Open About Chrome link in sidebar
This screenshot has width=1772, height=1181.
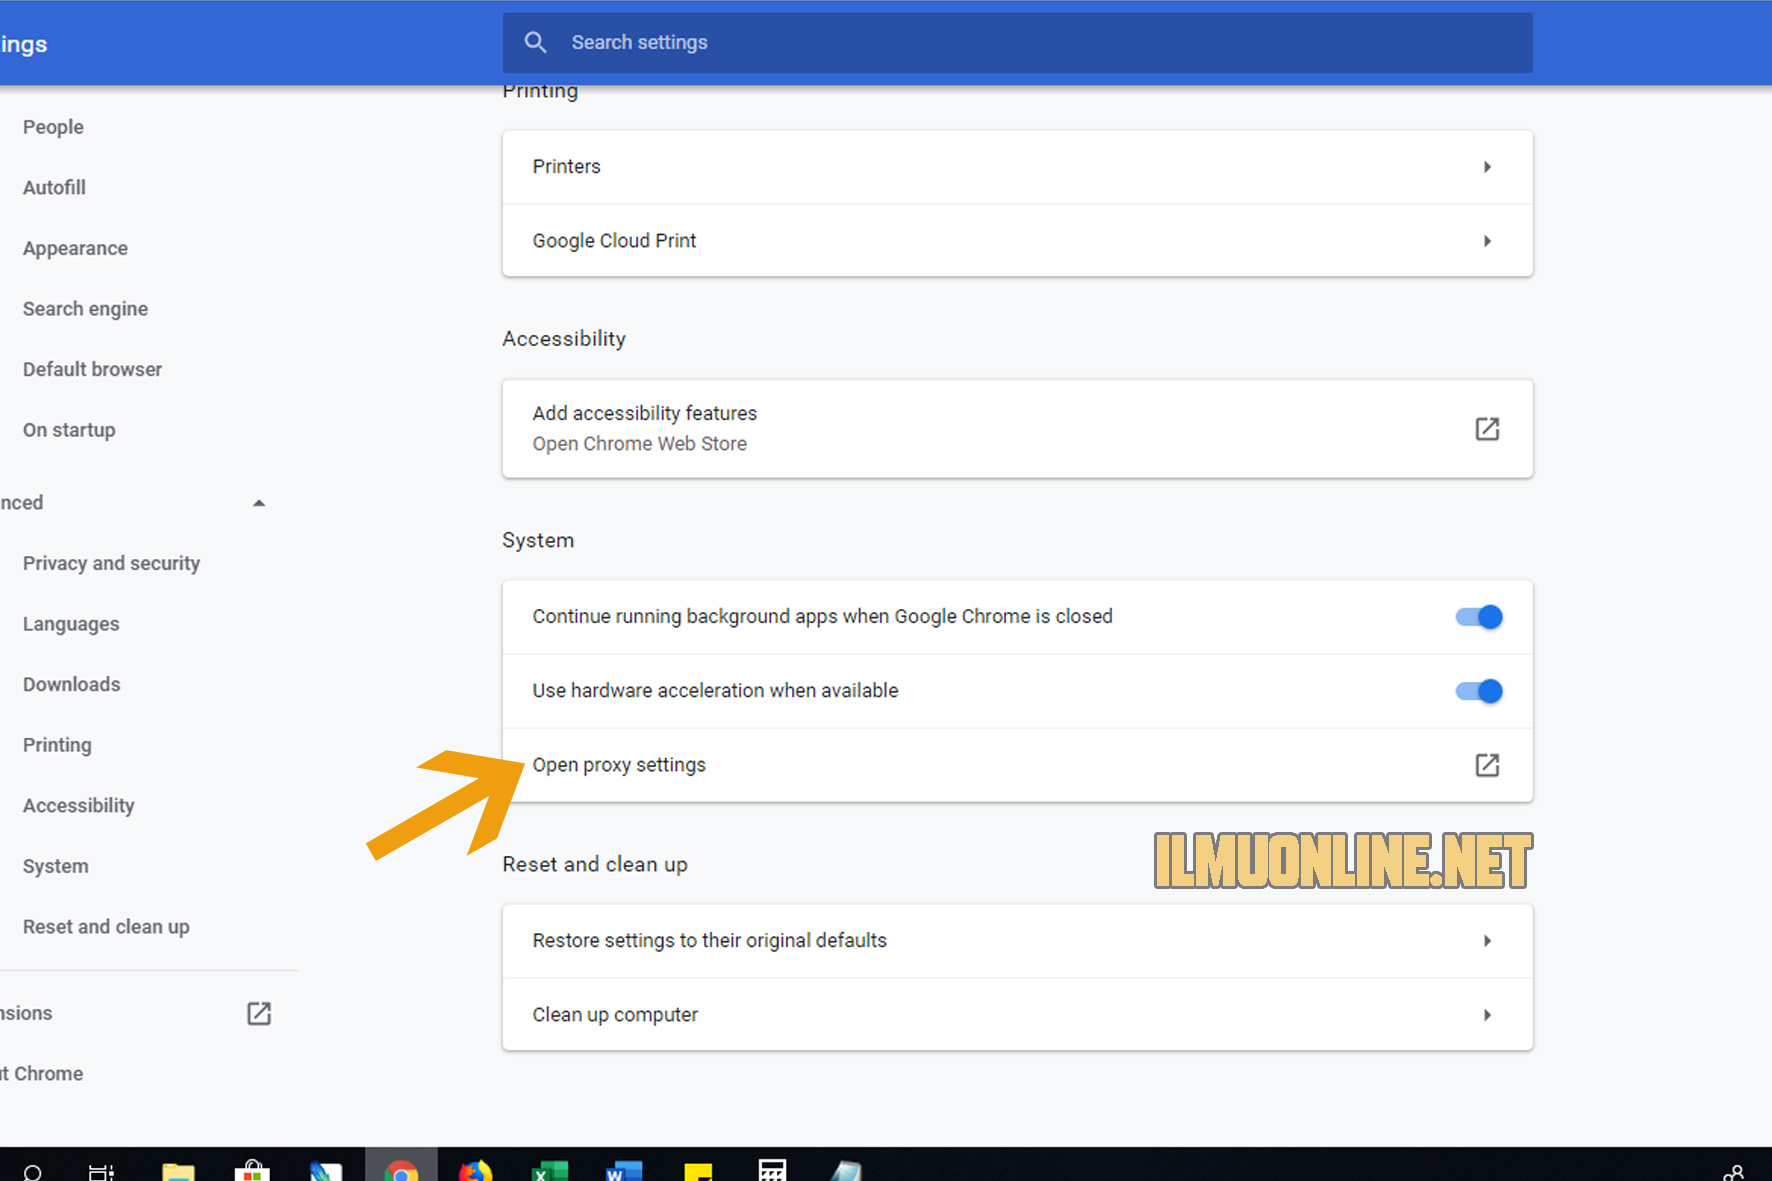(x=41, y=1074)
